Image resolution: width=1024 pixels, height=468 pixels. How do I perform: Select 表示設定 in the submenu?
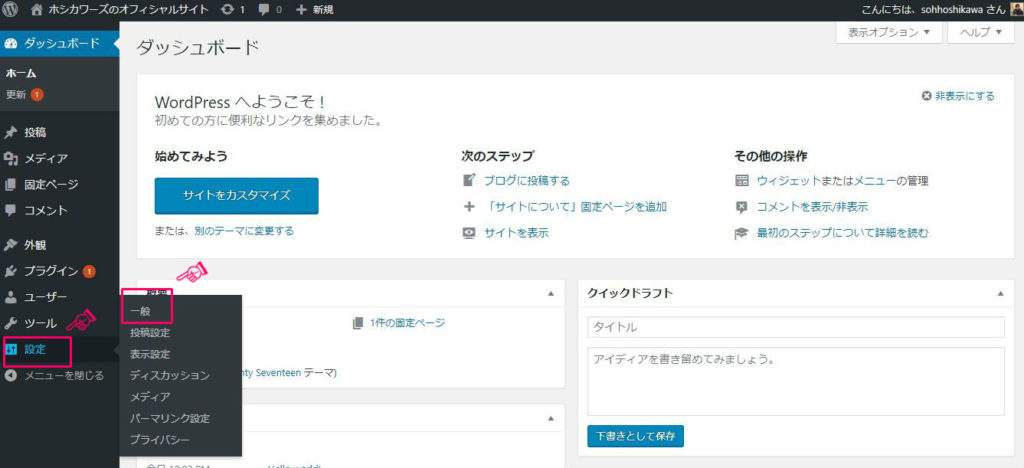(150, 354)
